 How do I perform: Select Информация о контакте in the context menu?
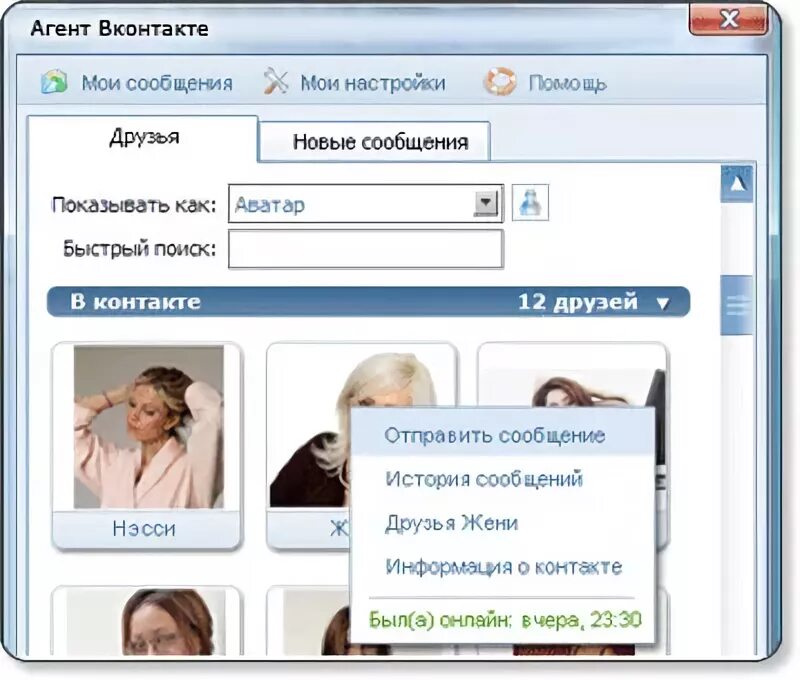coord(502,567)
